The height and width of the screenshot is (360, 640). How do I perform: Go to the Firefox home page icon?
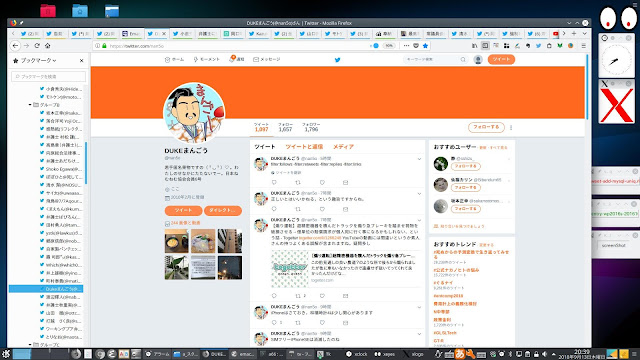[x=47, y=46]
